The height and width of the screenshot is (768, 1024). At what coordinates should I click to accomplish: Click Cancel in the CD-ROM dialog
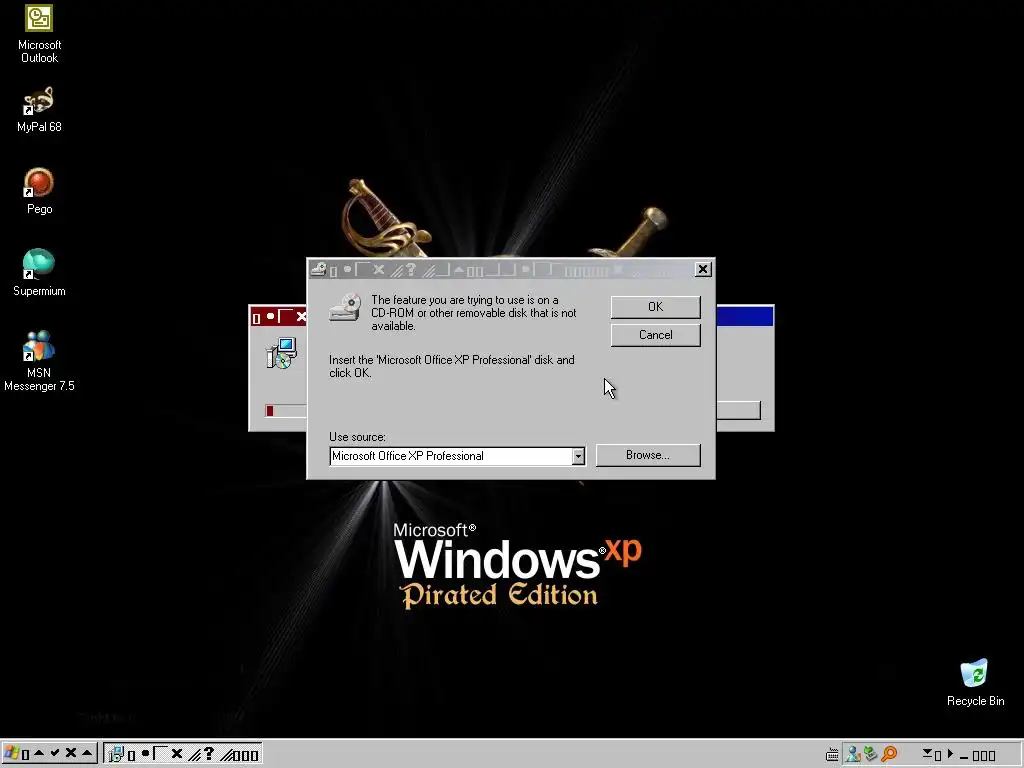click(x=656, y=335)
